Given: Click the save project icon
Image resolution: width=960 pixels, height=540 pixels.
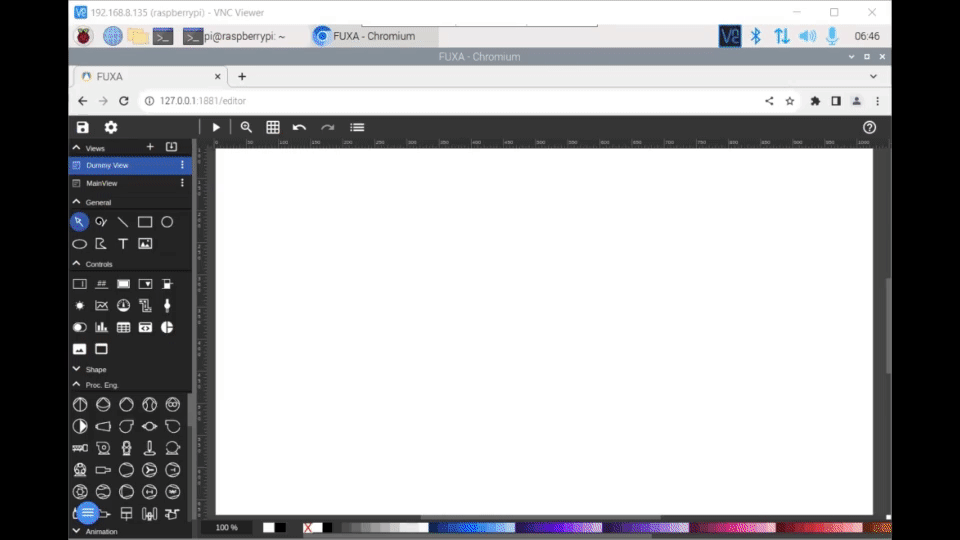Looking at the screenshot, I should (x=83, y=127).
